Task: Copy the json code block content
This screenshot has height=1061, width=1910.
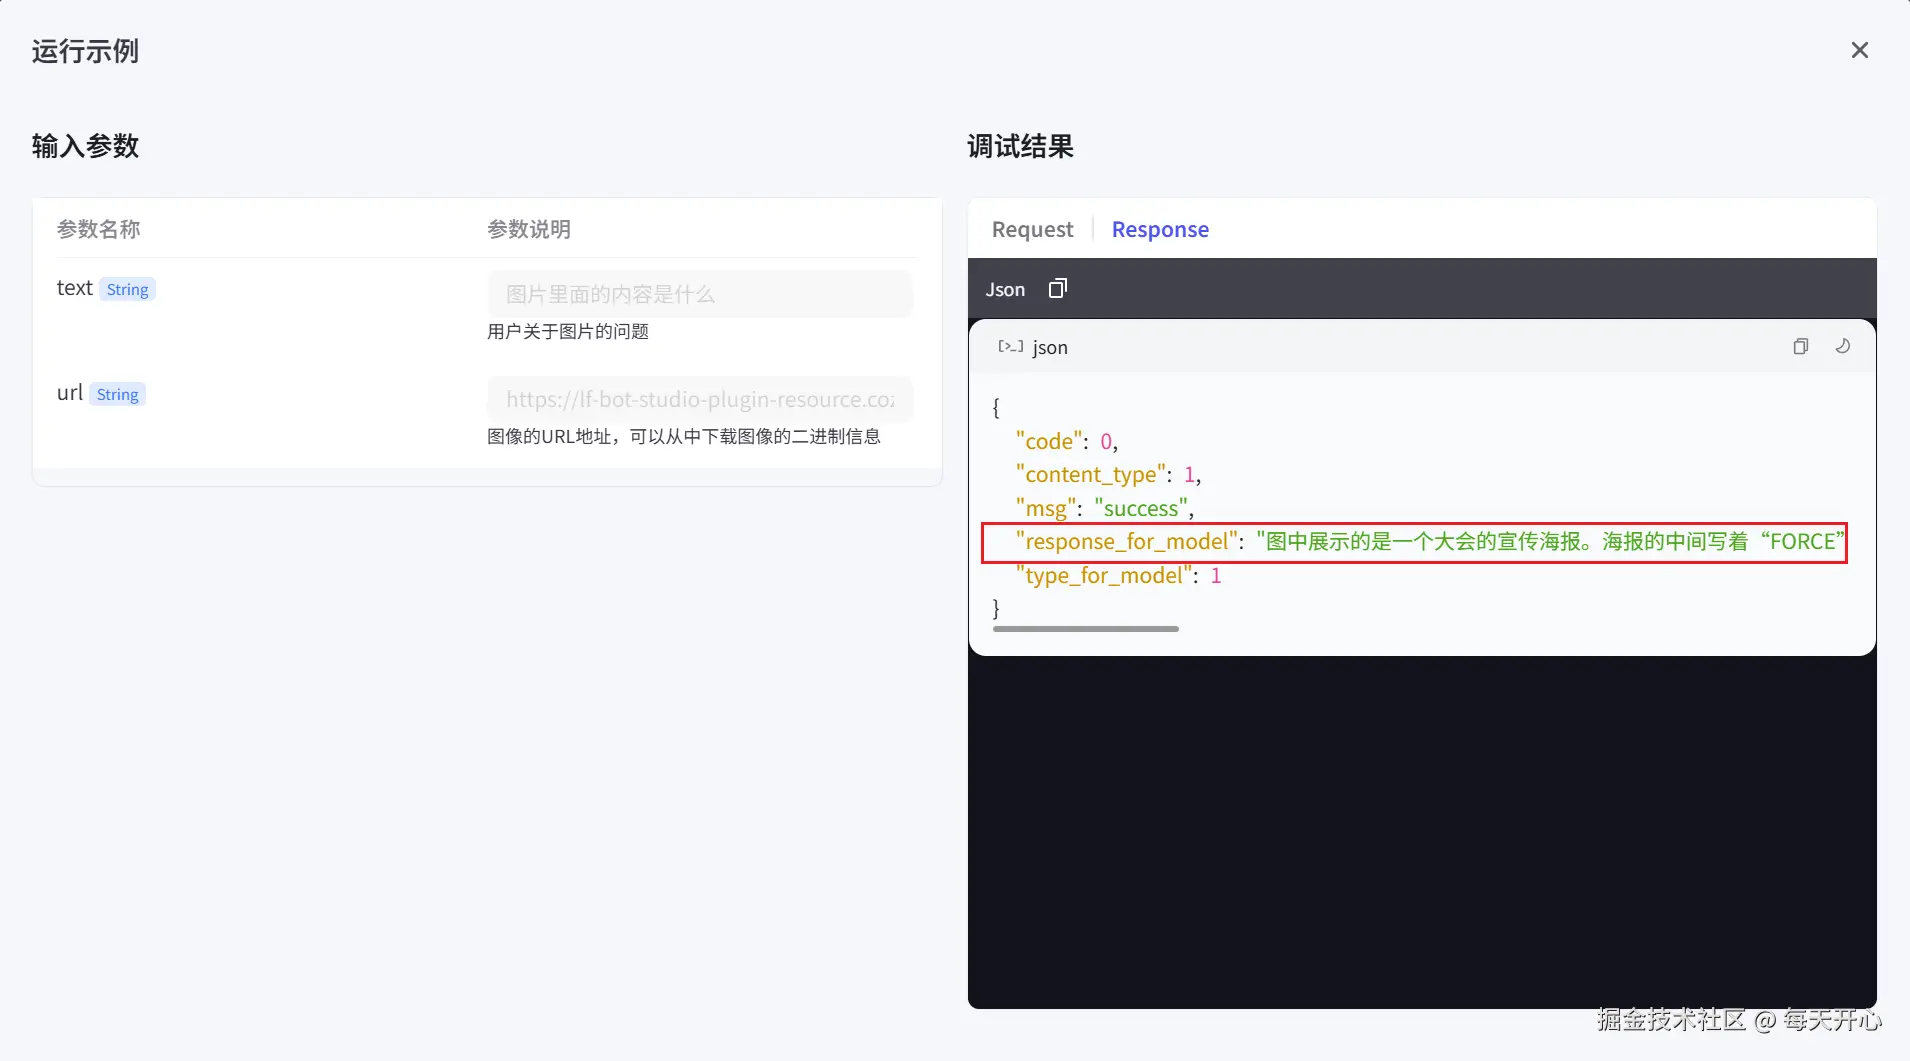Action: point(1800,346)
